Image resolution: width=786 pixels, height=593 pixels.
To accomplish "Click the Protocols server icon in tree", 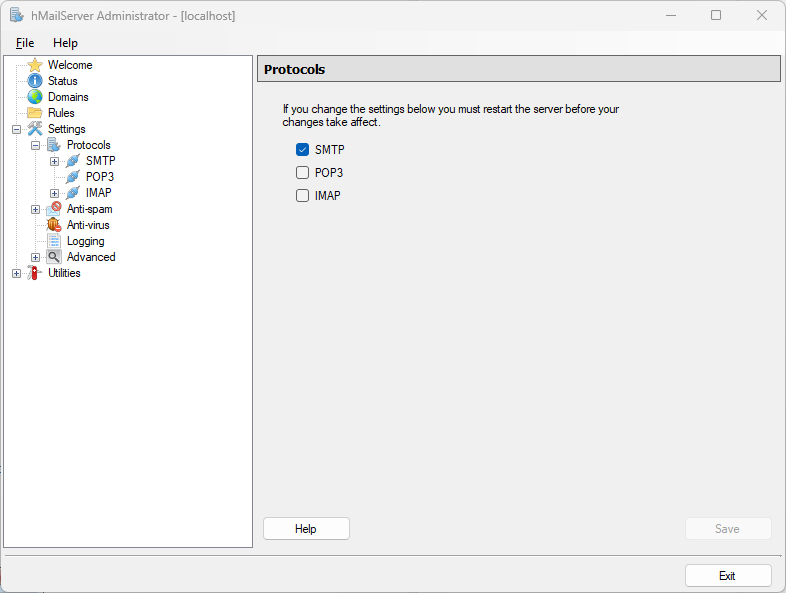I will point(54,145).
